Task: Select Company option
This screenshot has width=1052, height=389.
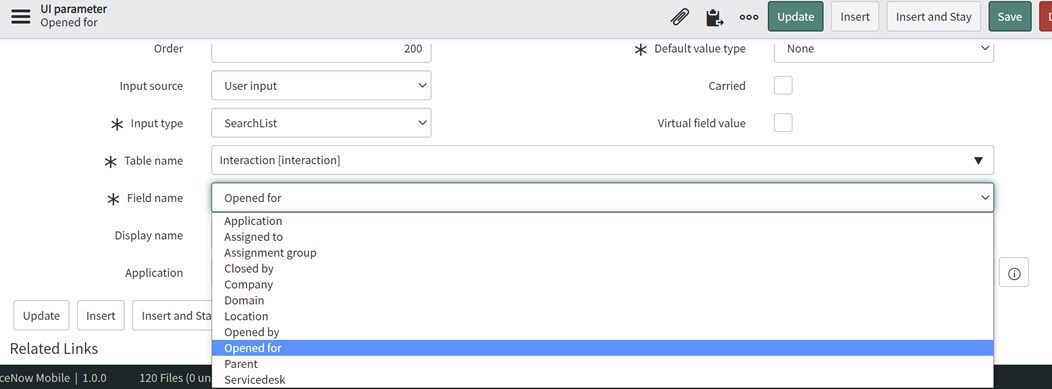Action: point(602,284)
